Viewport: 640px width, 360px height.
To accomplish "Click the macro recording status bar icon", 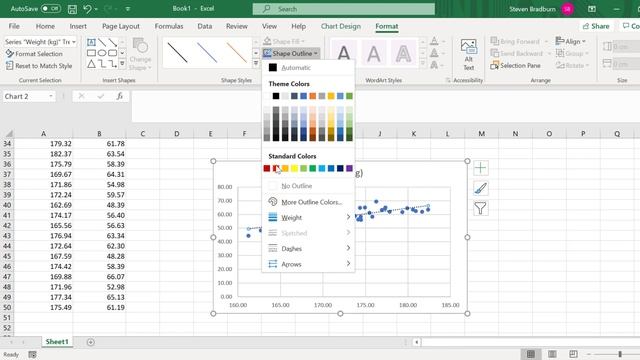I will point(32,355).
